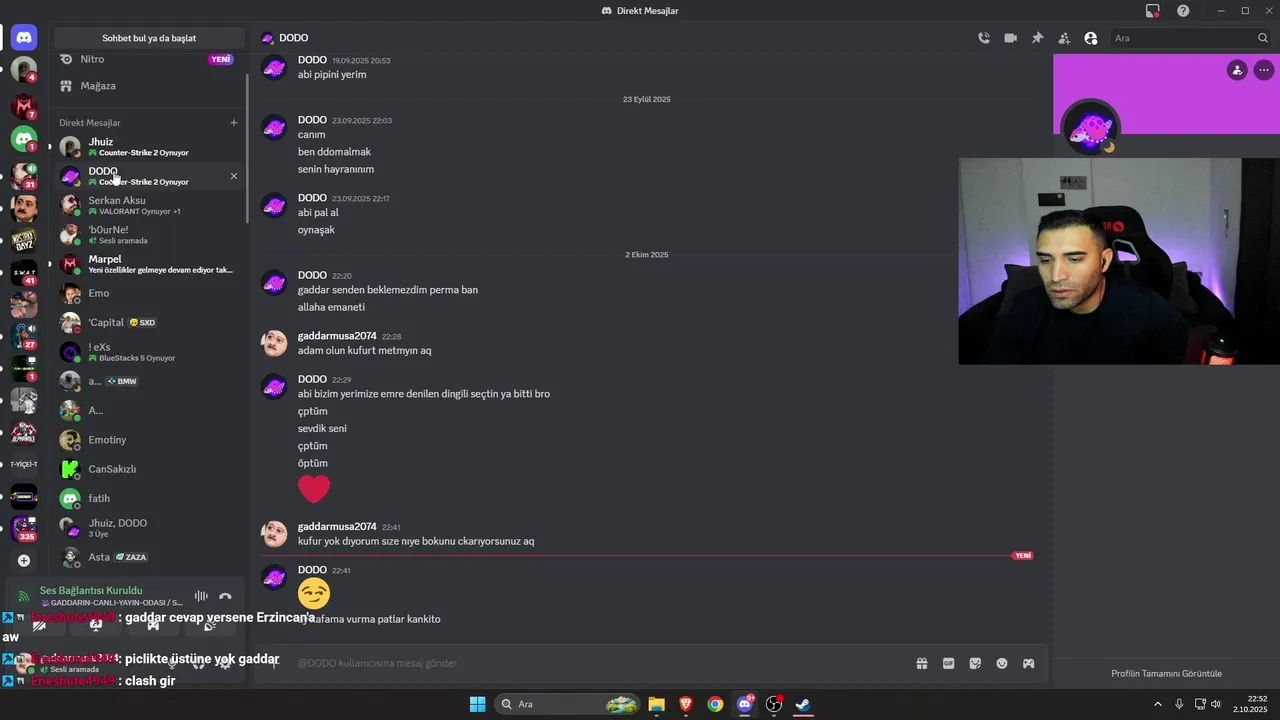Open the emoji picker

[1002, 663]
